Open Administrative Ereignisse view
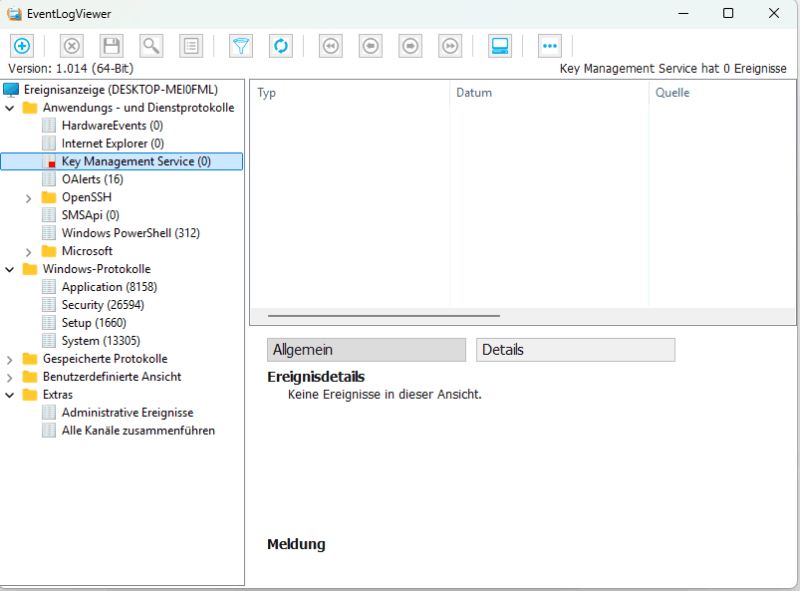 (x=127, y=412)
